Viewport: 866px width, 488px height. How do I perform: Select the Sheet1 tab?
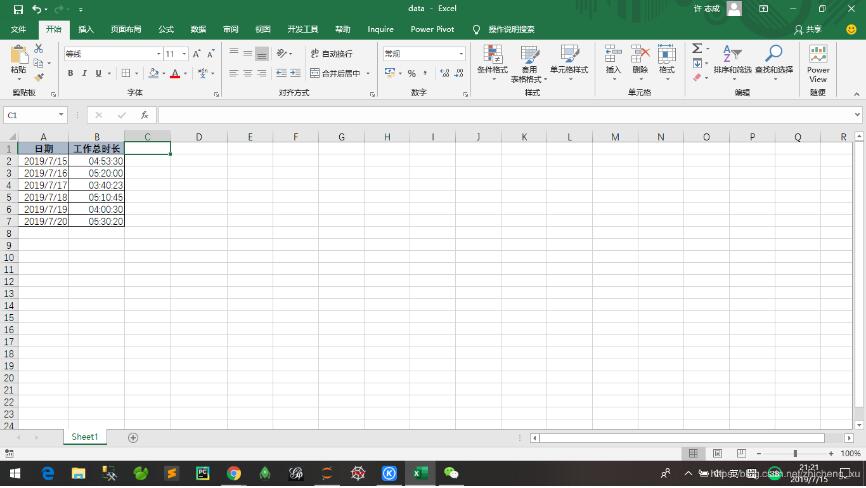[85, 437]
